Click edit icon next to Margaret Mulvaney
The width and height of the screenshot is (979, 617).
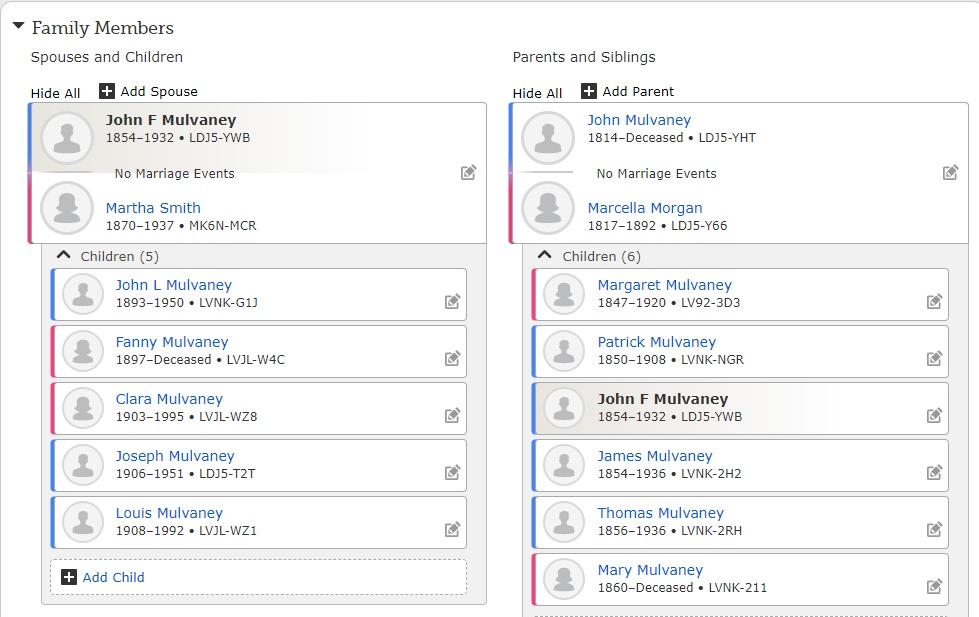pos(935,302)
